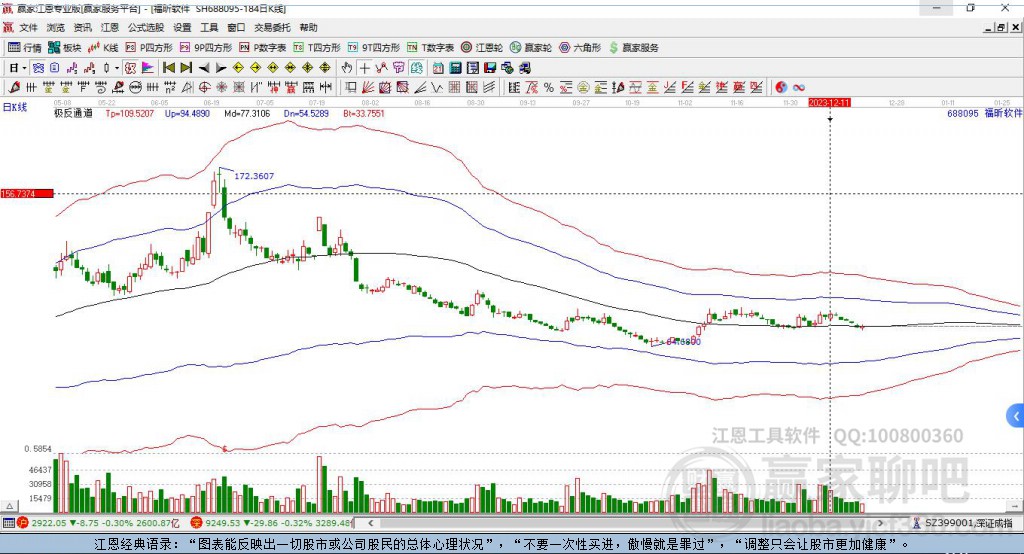This screenshot has width=1024, height=554.
Task: Select the Gann fan line tool
Action: pyautogui.click(x=368, y=88)
